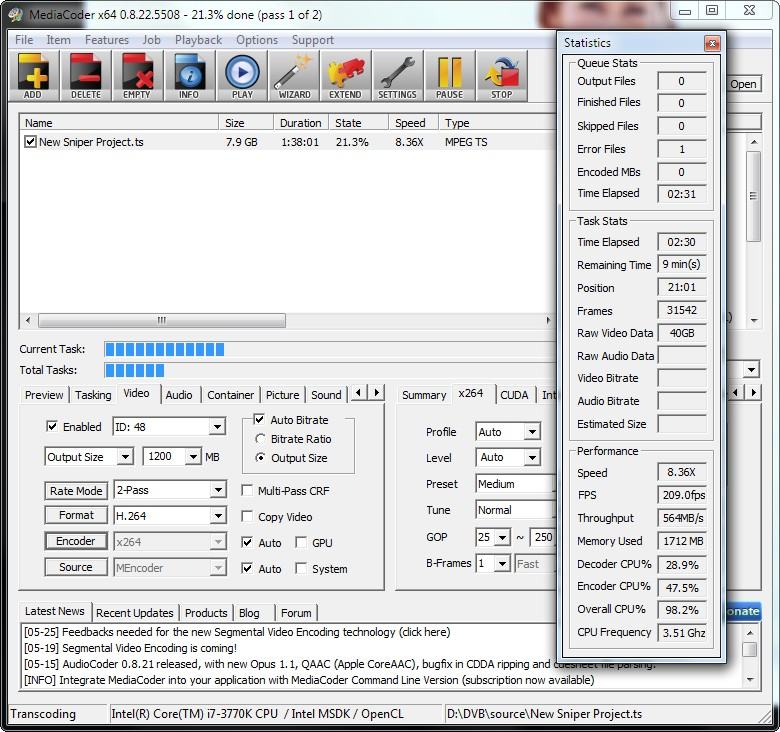The height and width of the screenshot is (732, 780).
Task: Enable Multi-Pass CRF checkbox
Action: (247, 491)
